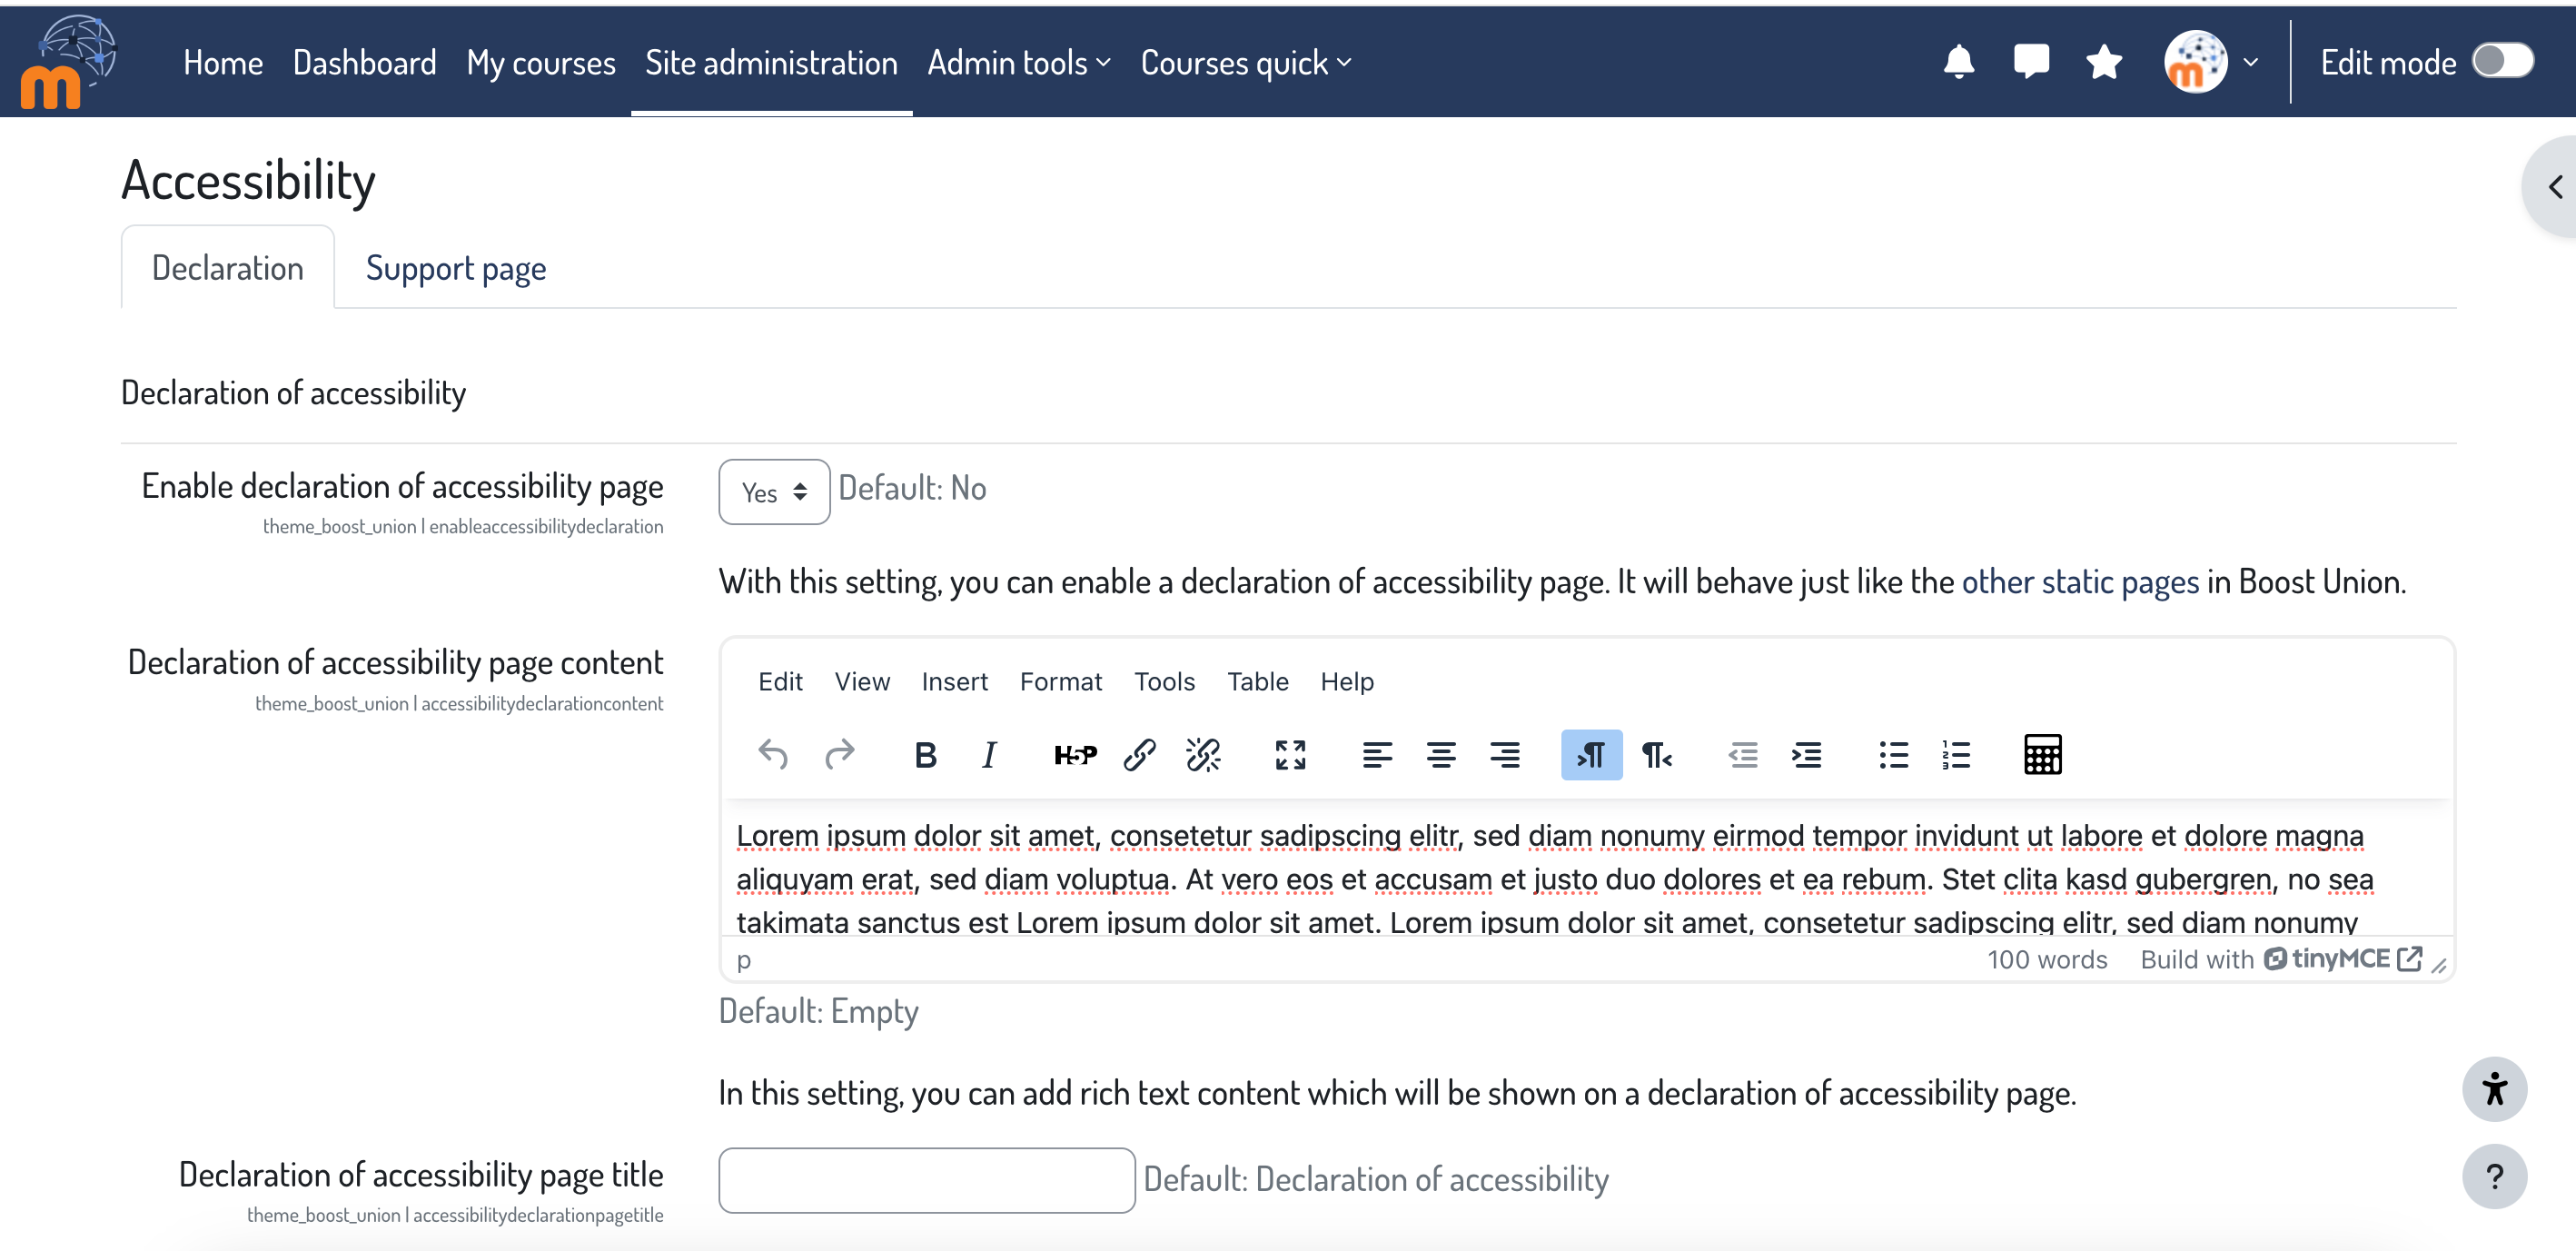Toggle editor fullscreen mode

coord(1290,755)
